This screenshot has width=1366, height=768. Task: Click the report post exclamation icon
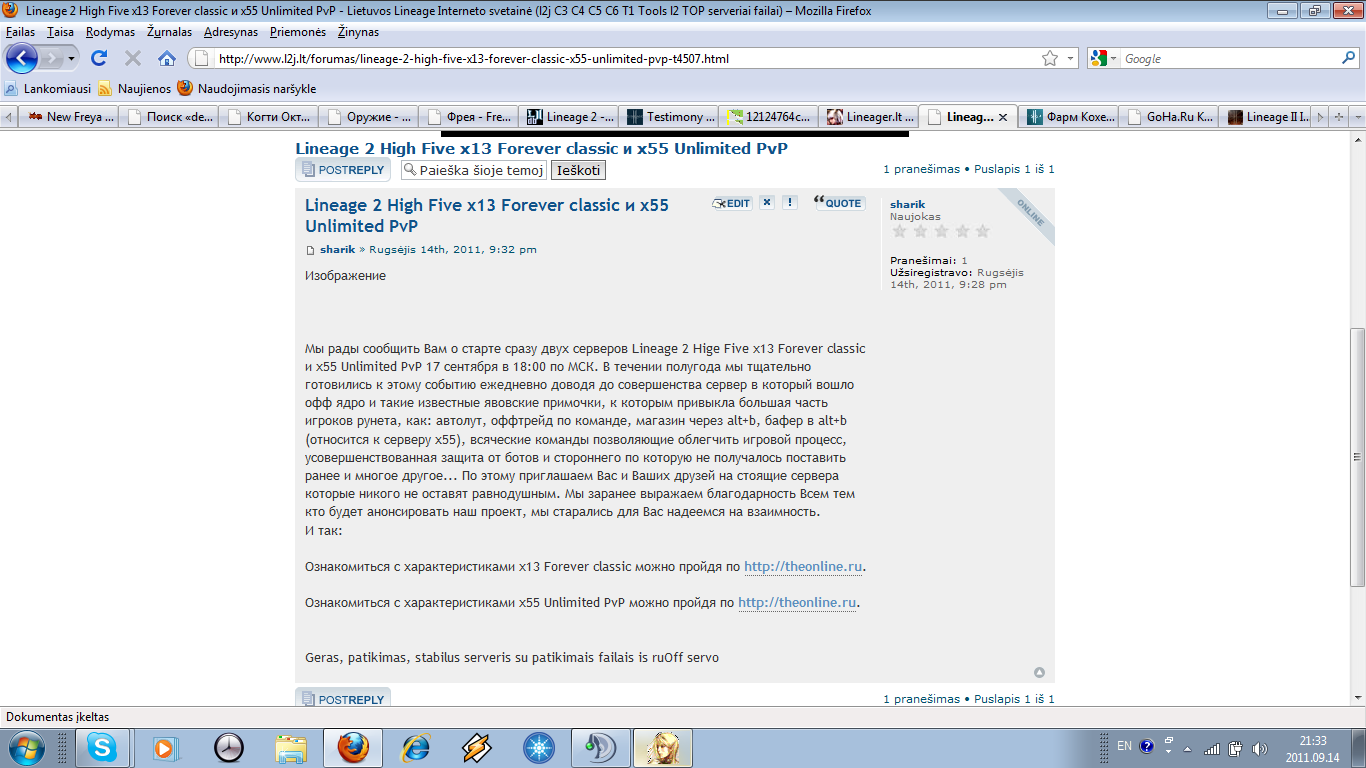click(x=790, y=202)
